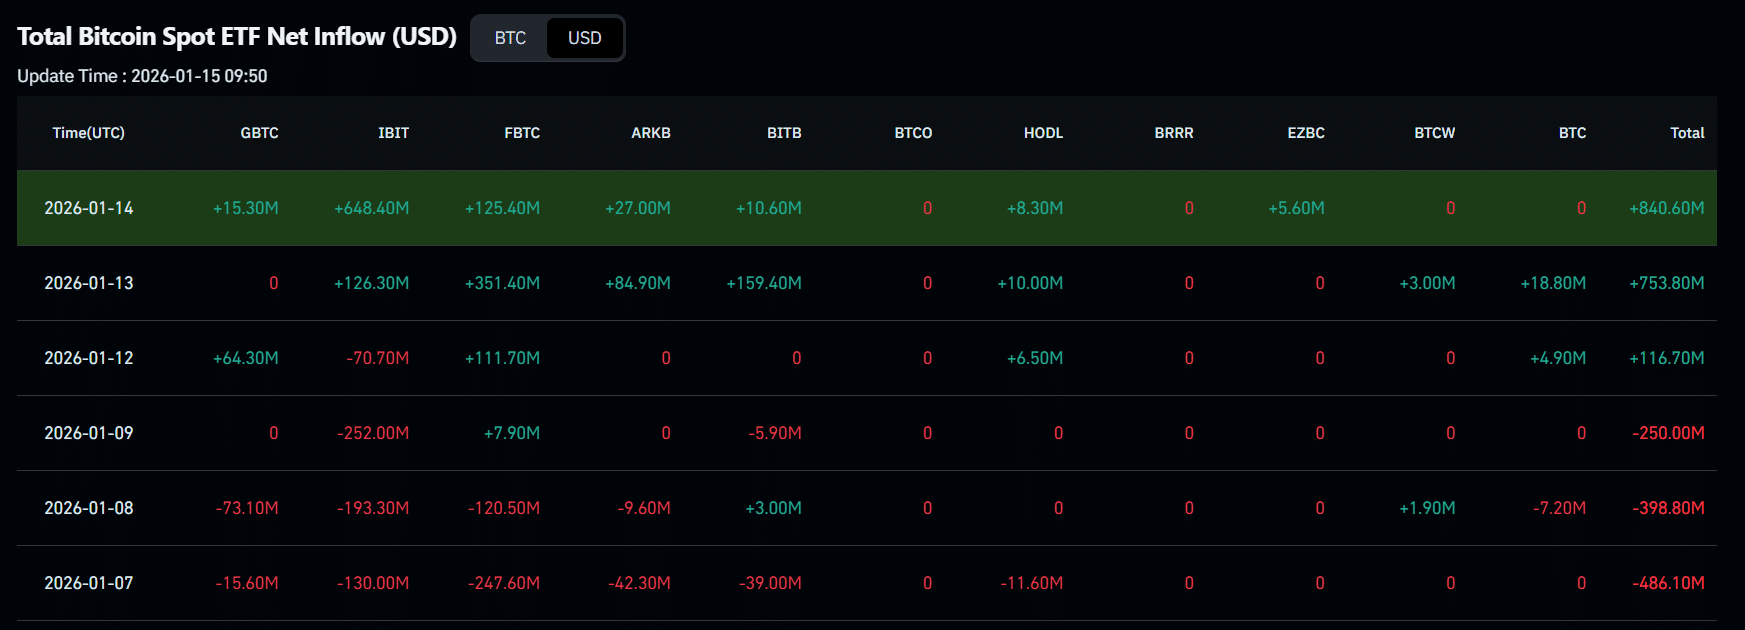Screen dimensions: 1745x630
Task: Click the EZBC value +5.60M
Action: coord(1296,208)
